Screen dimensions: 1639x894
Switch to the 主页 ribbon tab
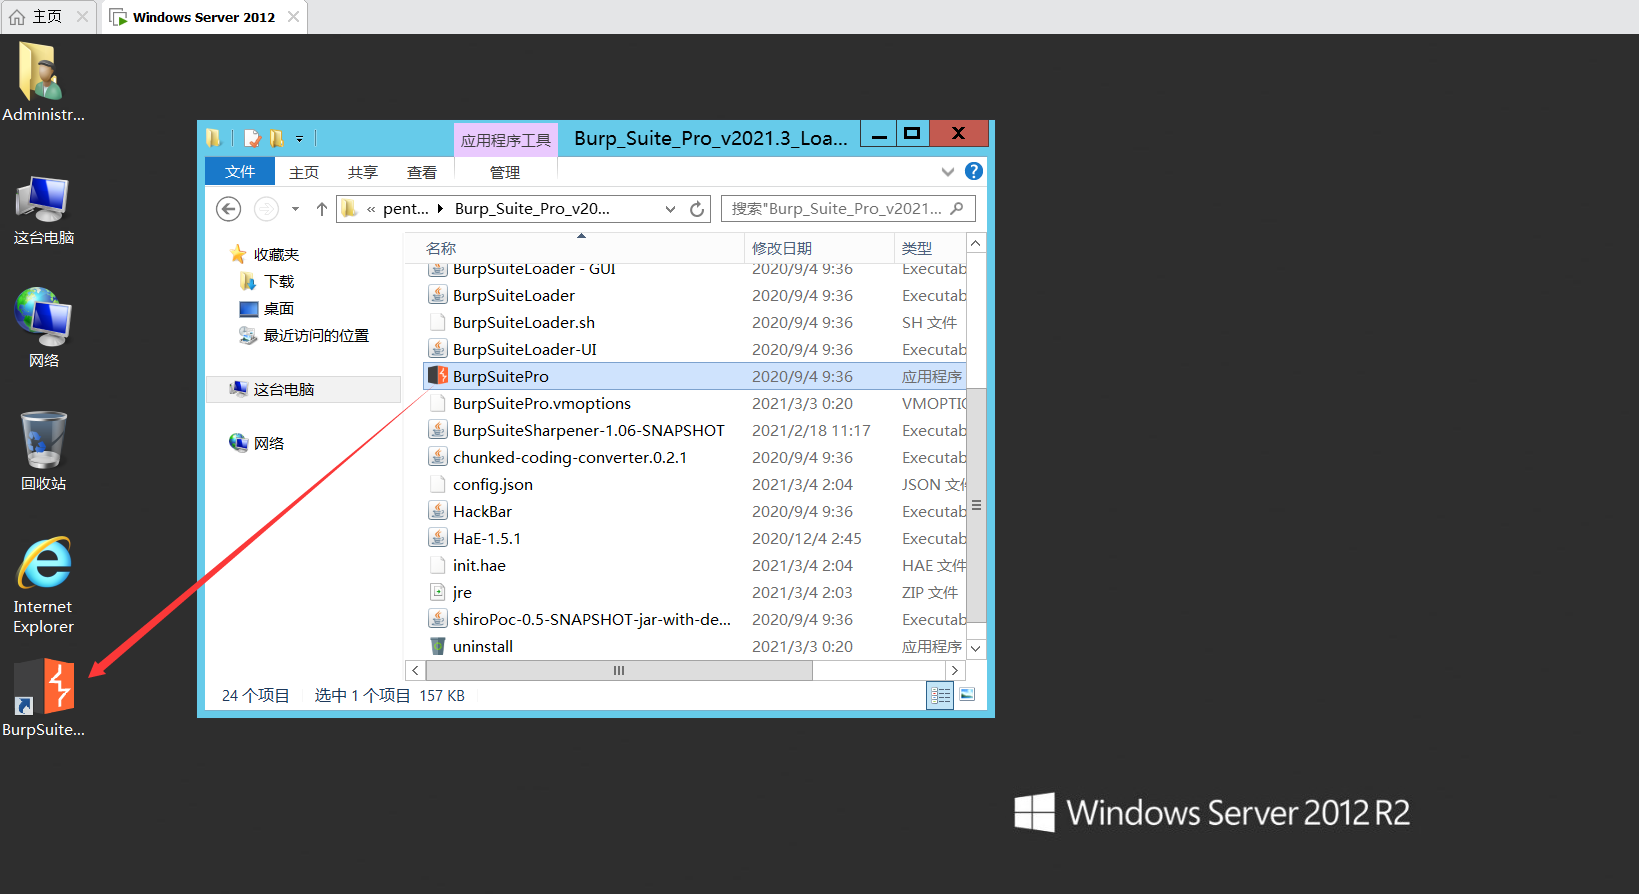[x=304, y=172]
